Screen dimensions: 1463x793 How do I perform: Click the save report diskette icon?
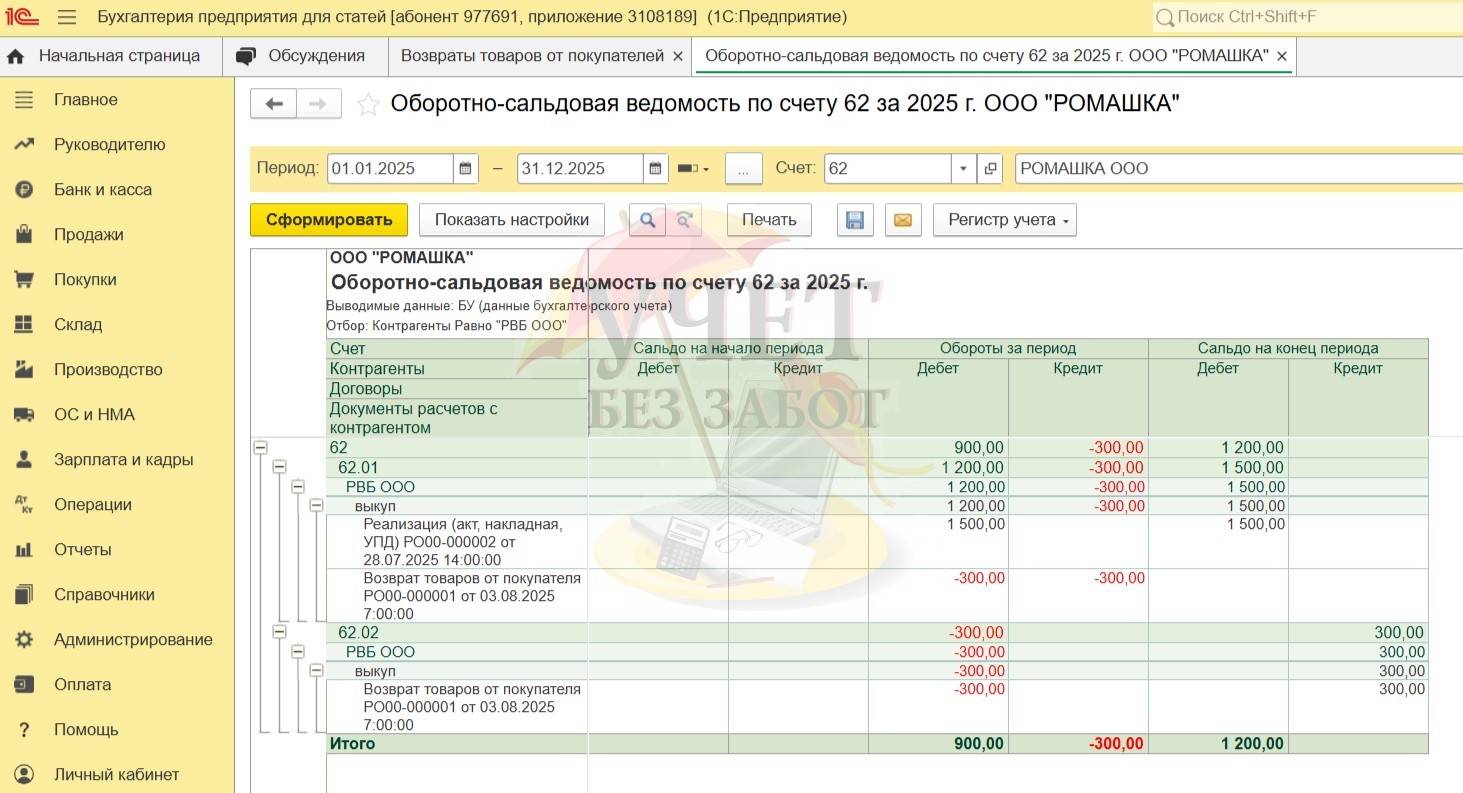(854, 220)
